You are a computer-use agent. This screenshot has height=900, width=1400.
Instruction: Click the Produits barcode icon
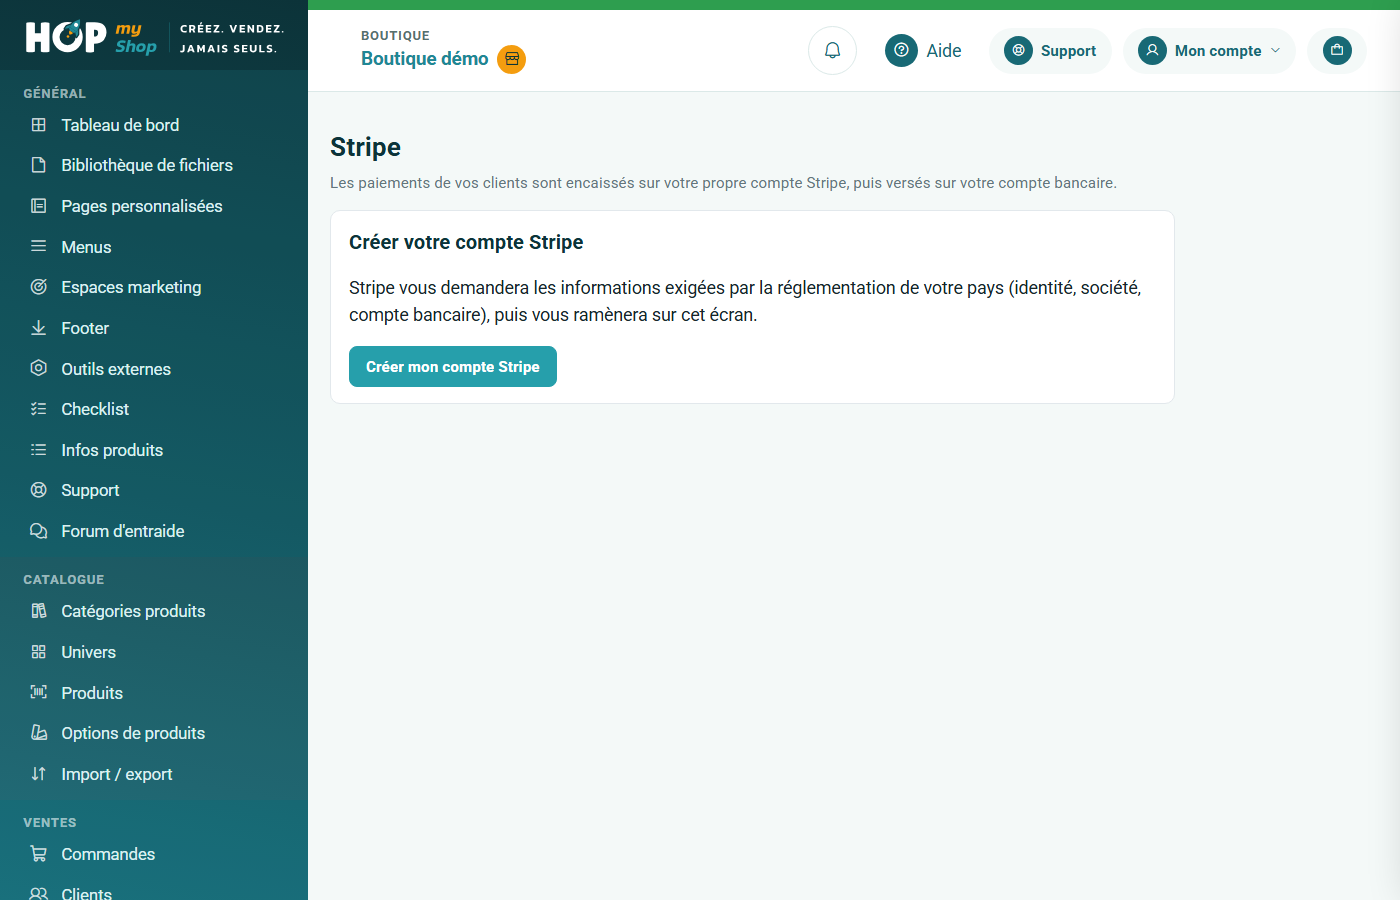pos(38,692)
